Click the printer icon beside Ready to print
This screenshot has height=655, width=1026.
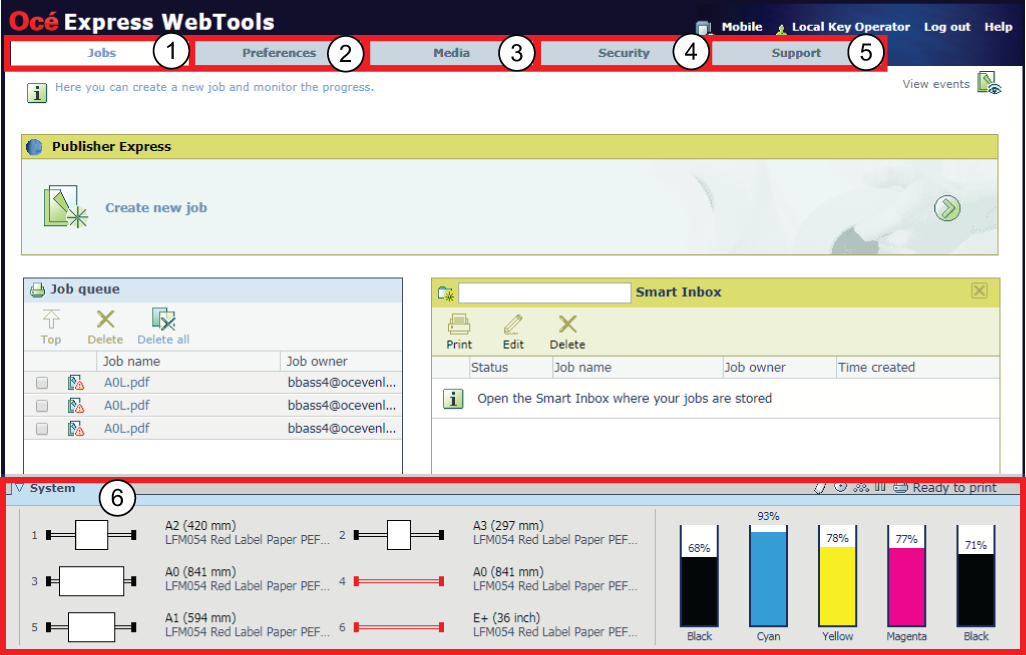tap(900, 487)
